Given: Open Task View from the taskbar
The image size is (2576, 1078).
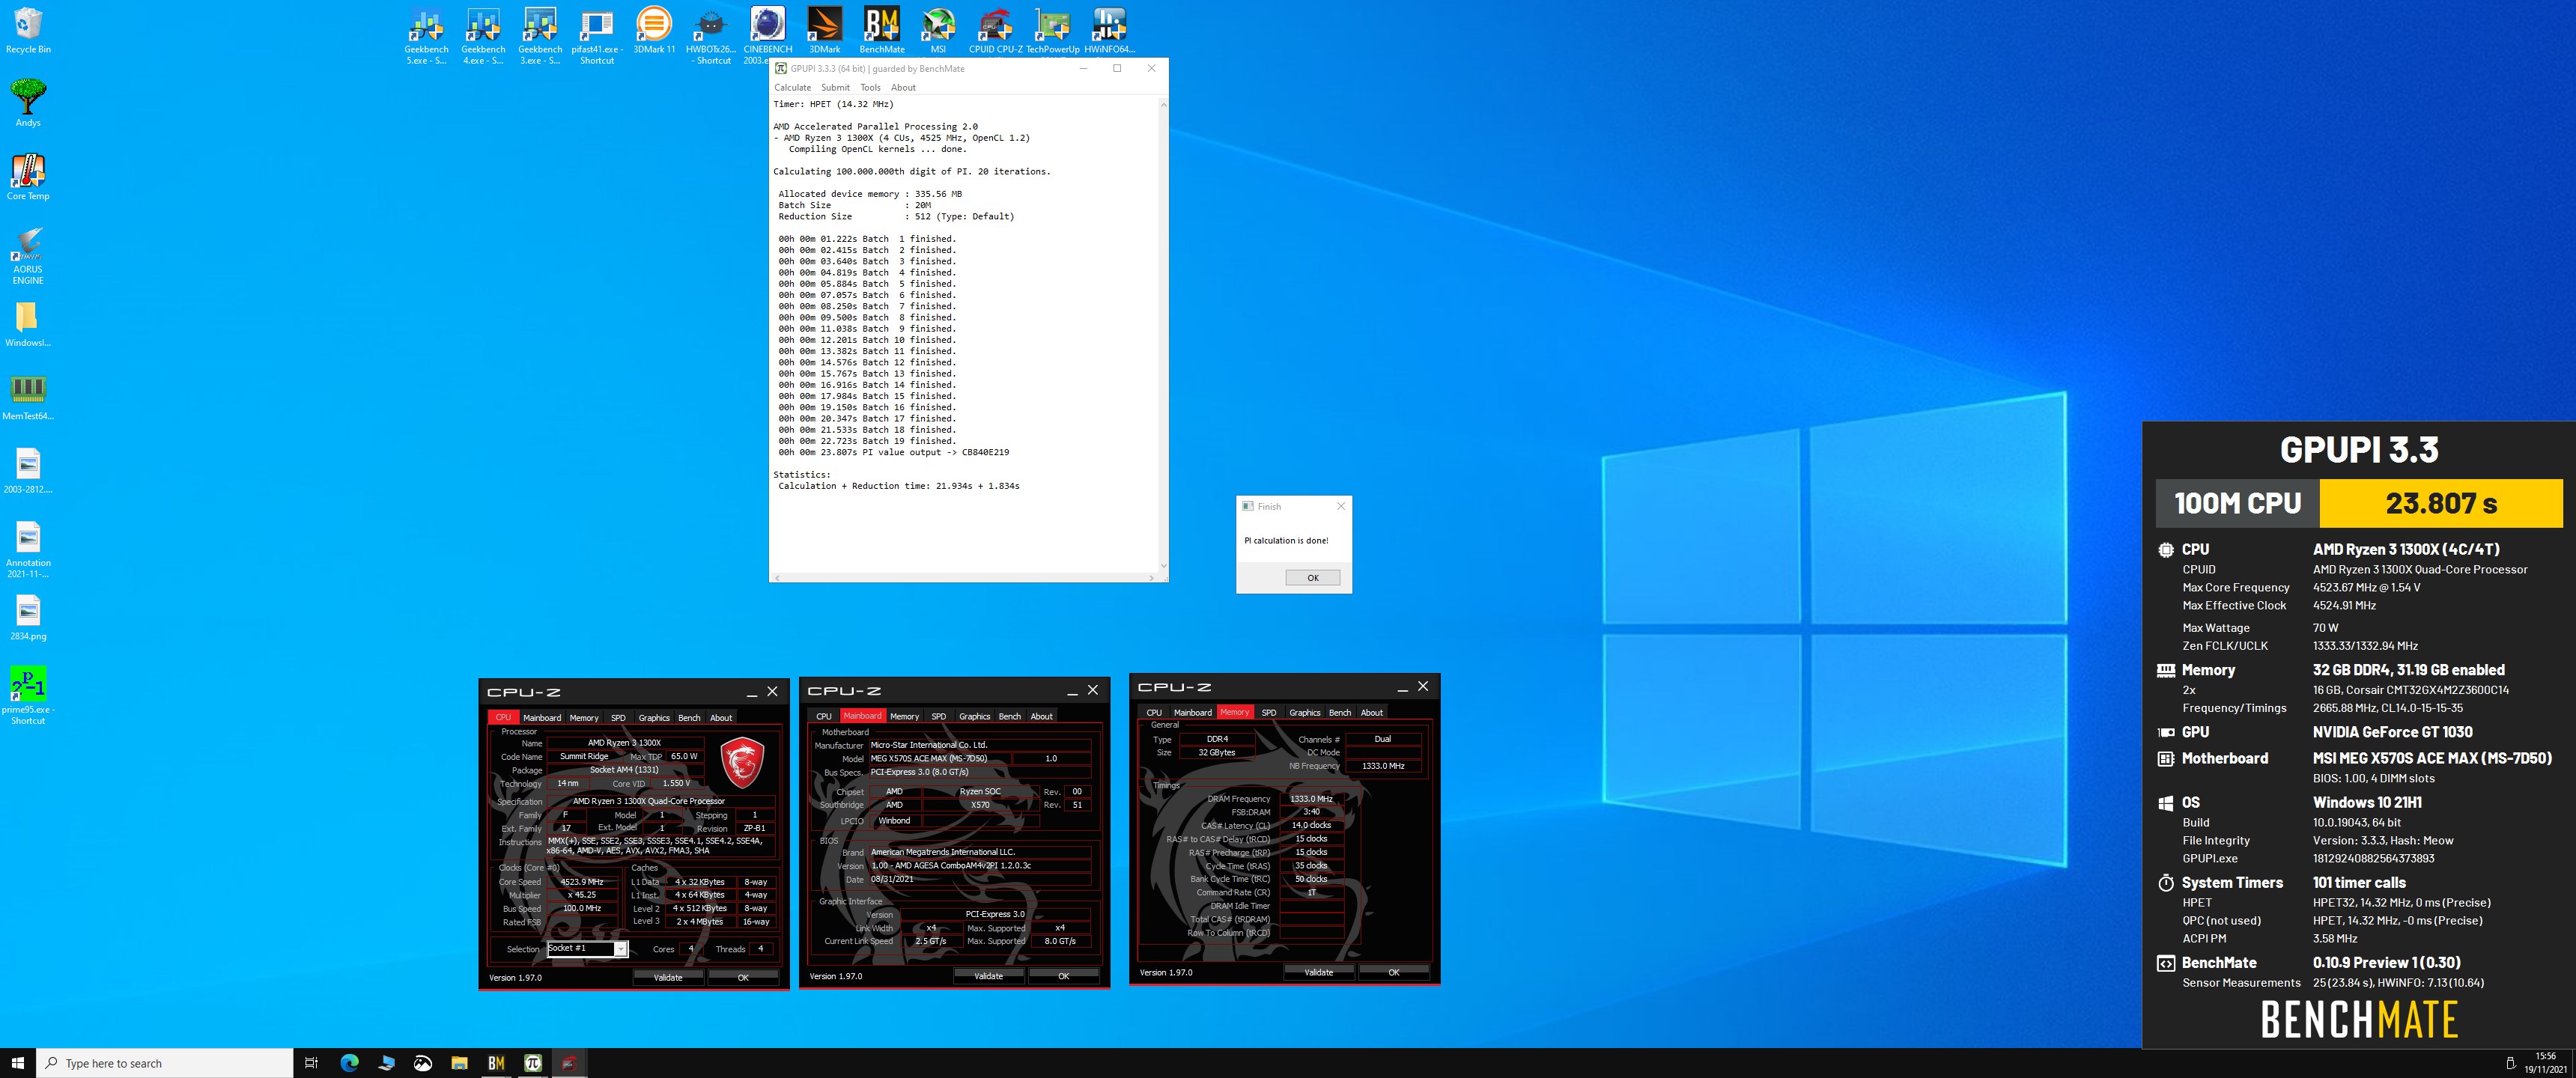Looking at the screenshot, I should (311, 1063).
